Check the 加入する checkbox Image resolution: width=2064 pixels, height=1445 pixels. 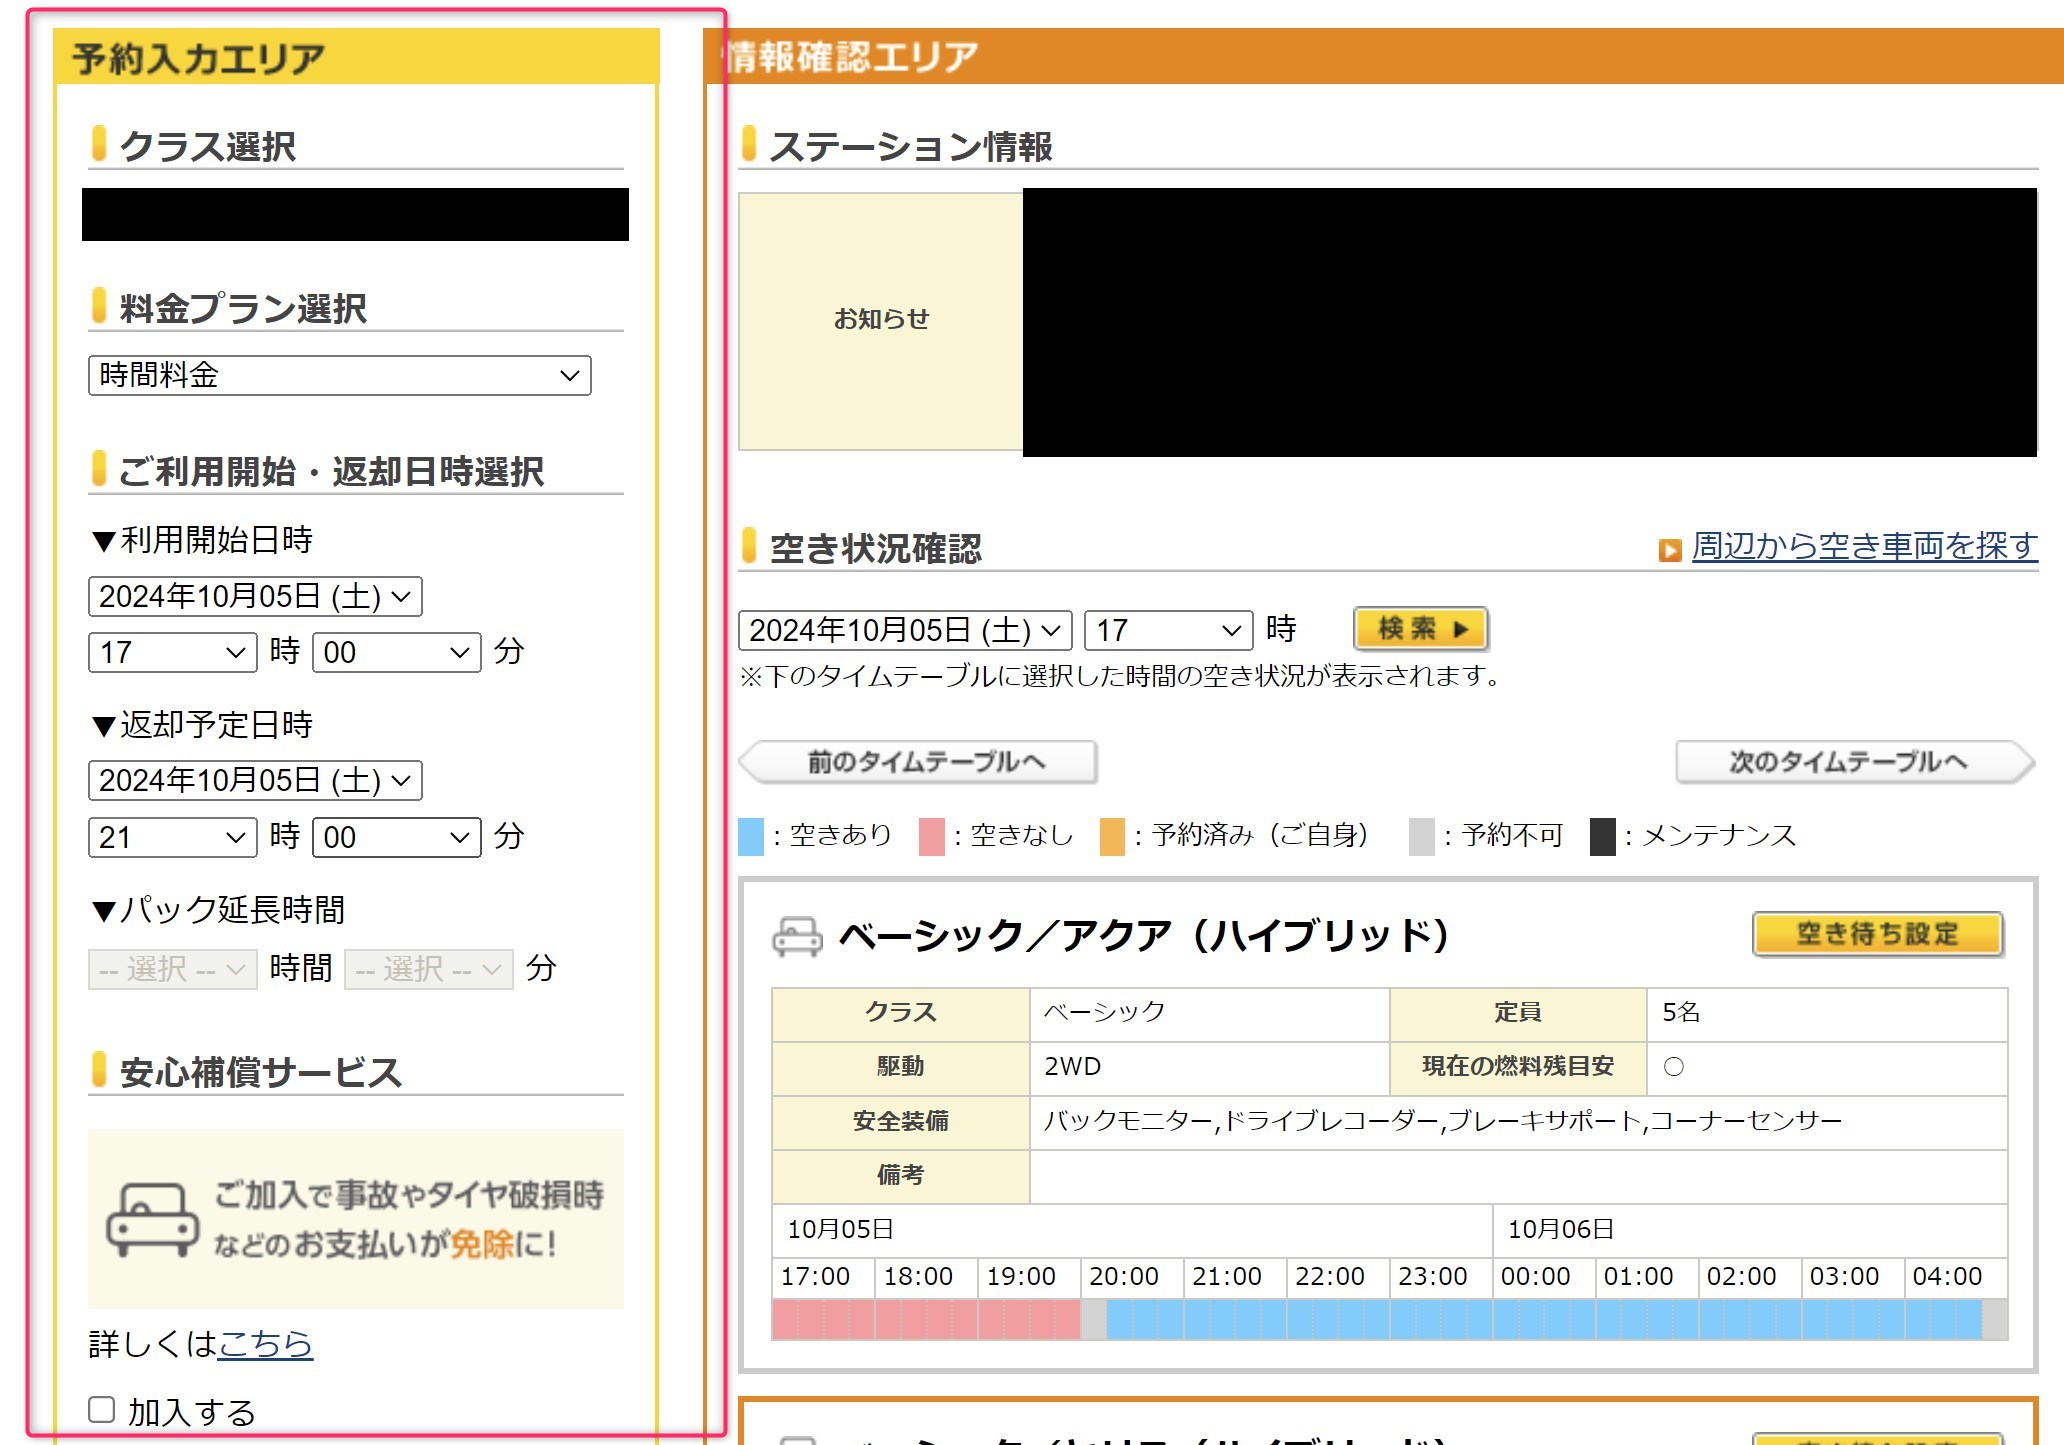(102, 1409)
